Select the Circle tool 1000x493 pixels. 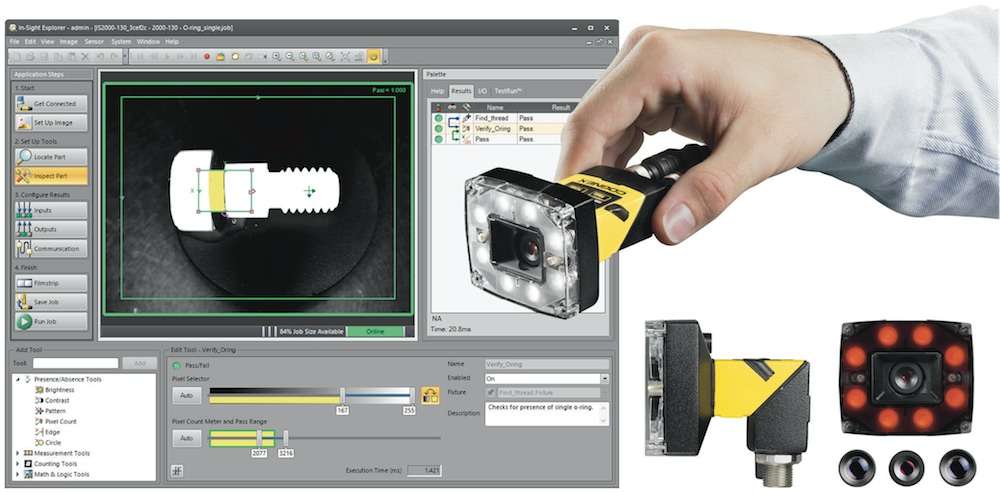tap(49, 443)
